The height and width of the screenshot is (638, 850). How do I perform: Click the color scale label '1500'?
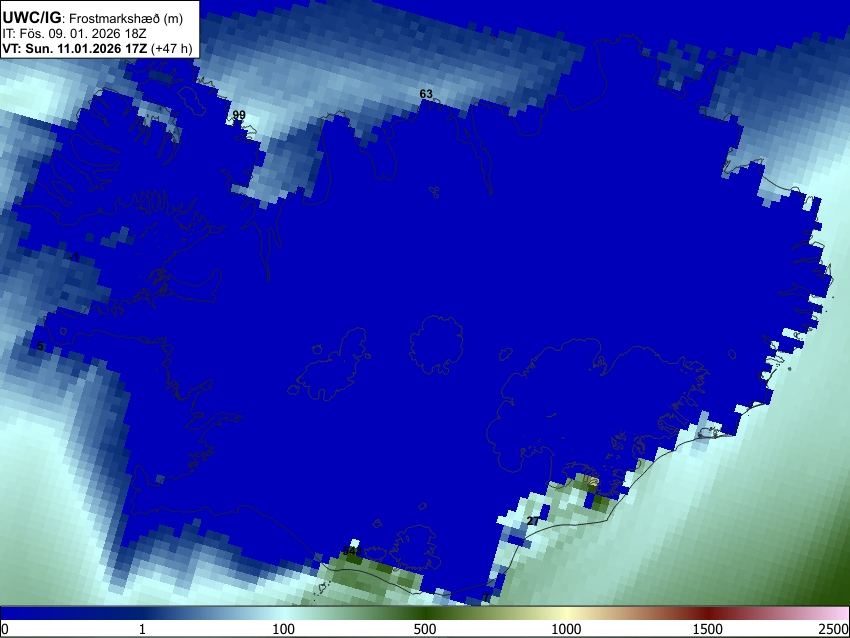pos(707,629)
